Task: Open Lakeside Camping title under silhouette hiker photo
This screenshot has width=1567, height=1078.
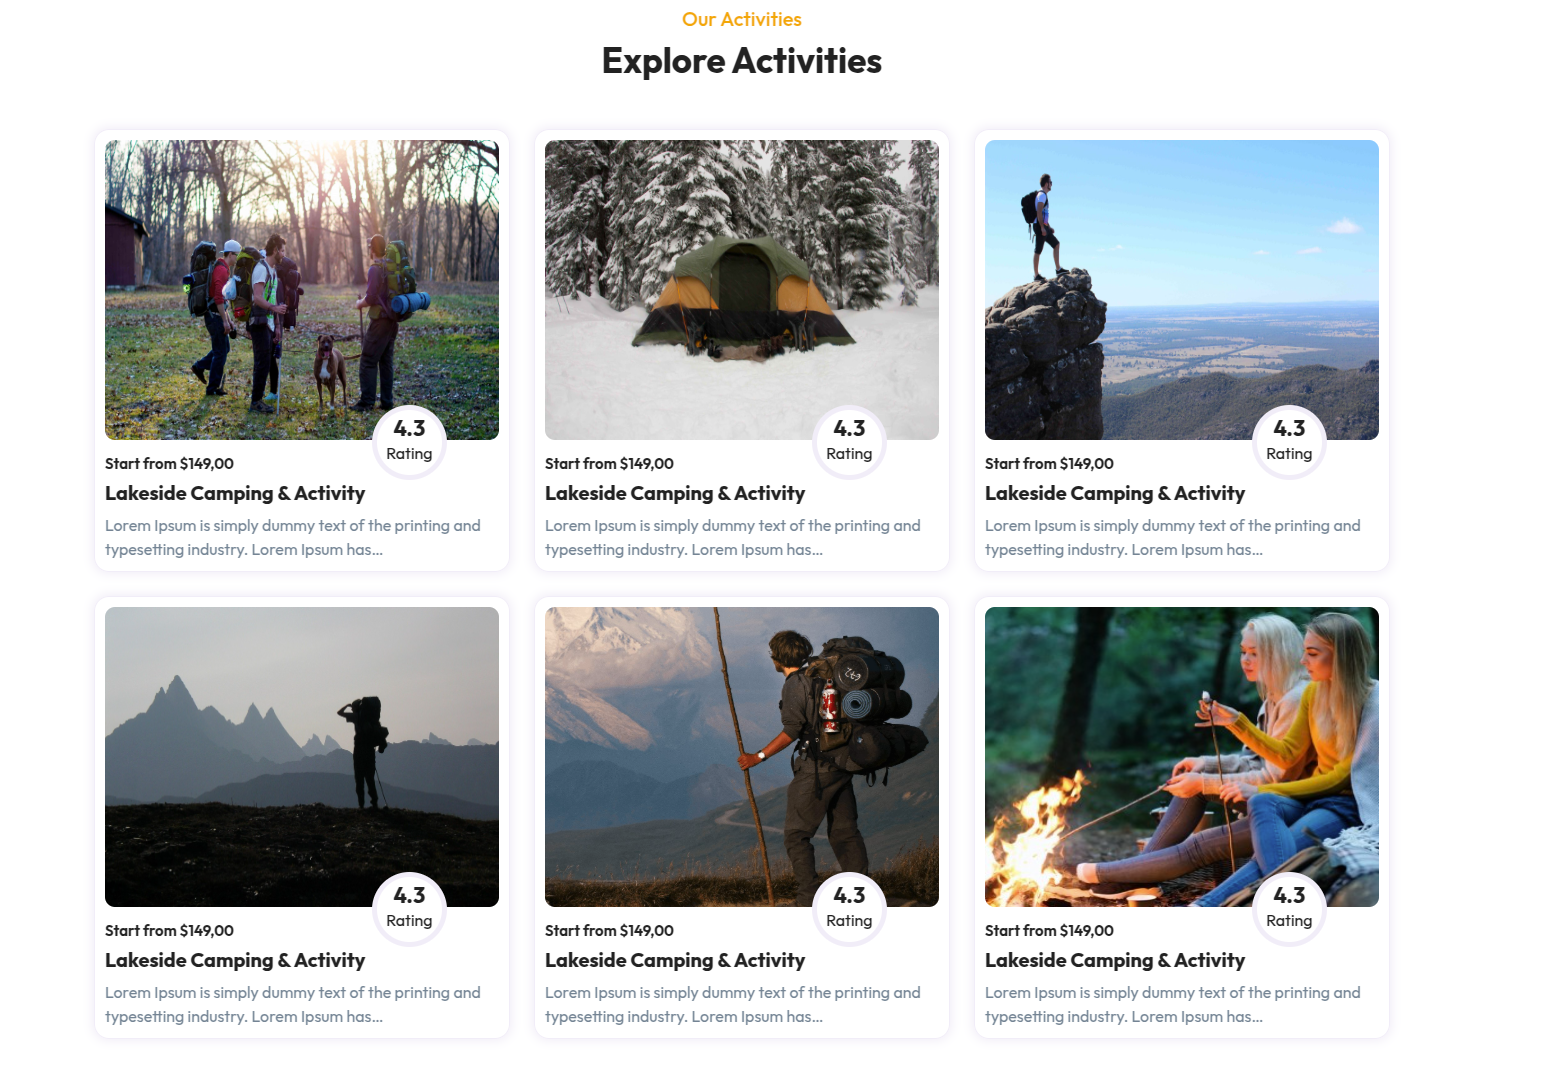Action: click(235, 960)
